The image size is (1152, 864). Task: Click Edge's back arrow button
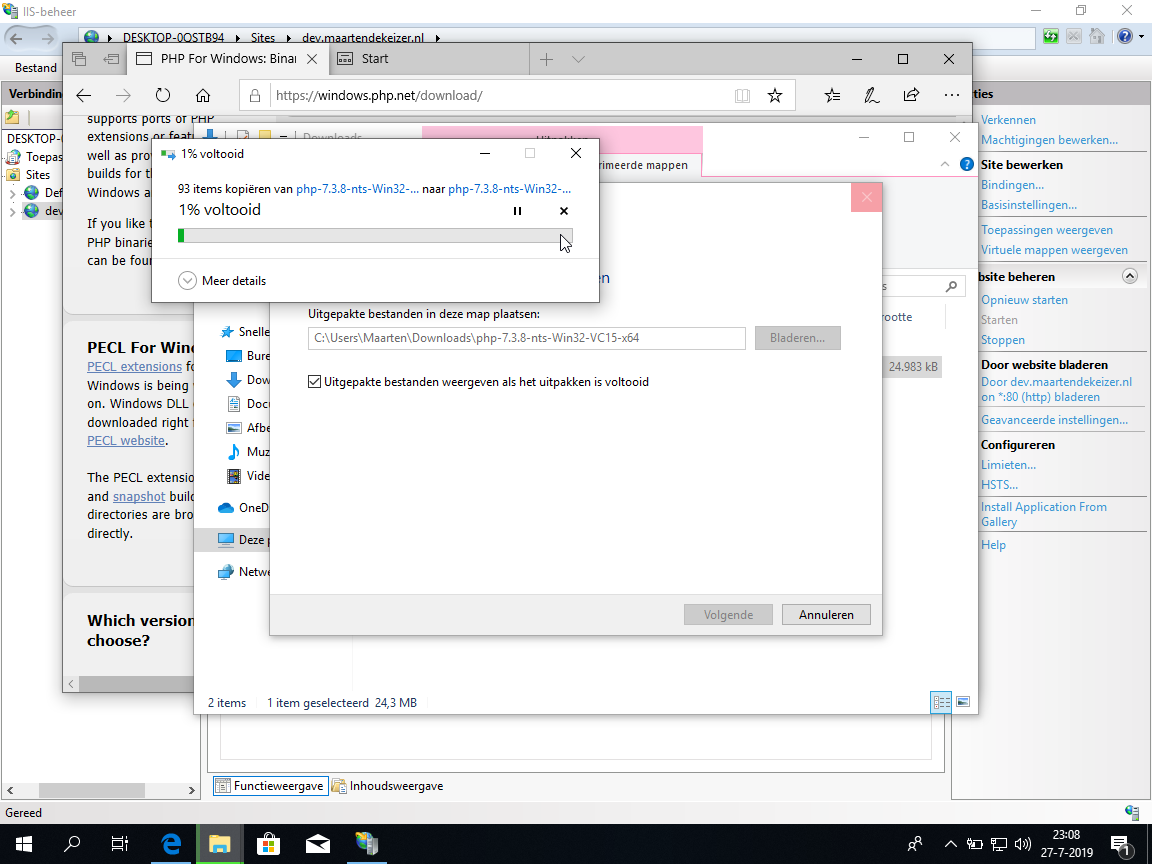84,96
